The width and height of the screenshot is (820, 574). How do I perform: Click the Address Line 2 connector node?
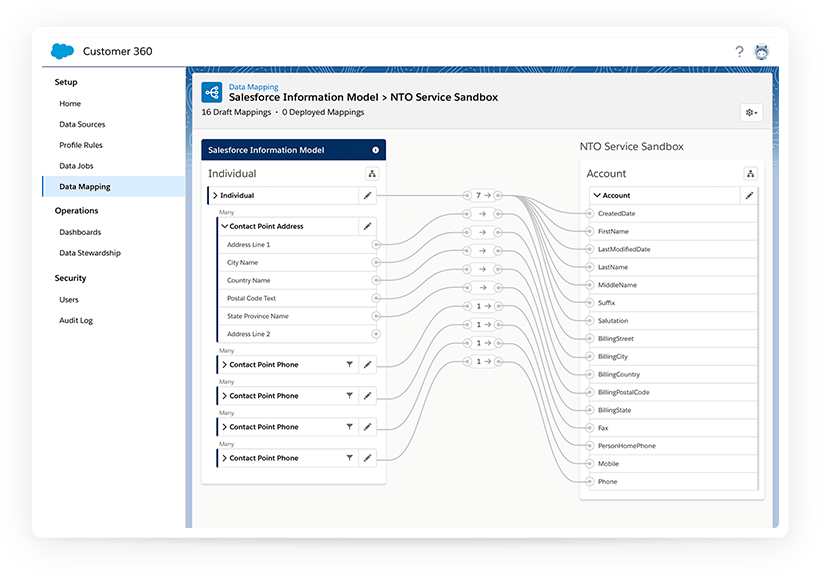tap(376, 334)
